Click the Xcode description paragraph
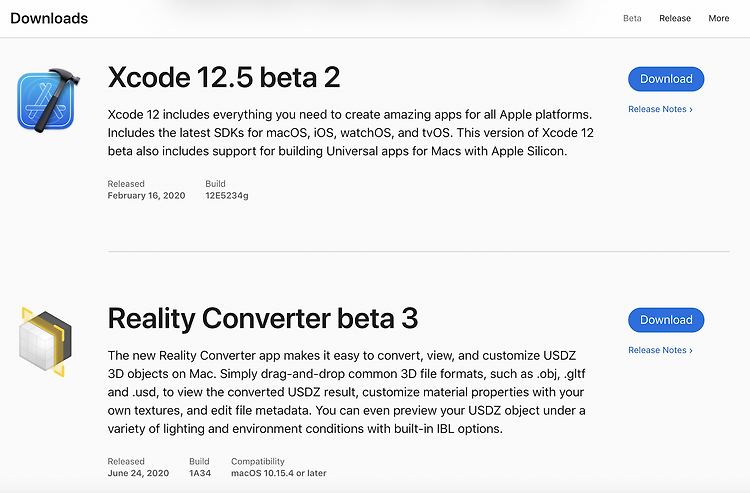Image resolution: width=750 pixels, height=493 pixels. (351, 133)
